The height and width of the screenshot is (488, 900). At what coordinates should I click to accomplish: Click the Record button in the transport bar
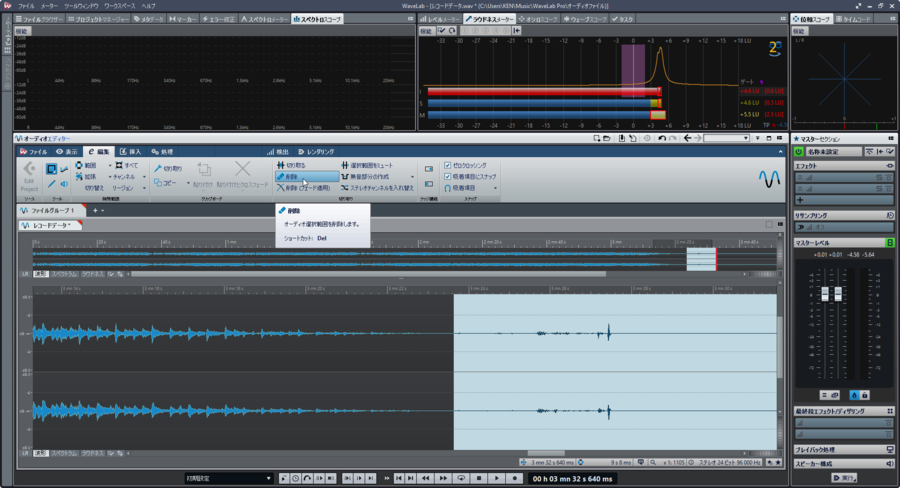[x=515, y=478]
